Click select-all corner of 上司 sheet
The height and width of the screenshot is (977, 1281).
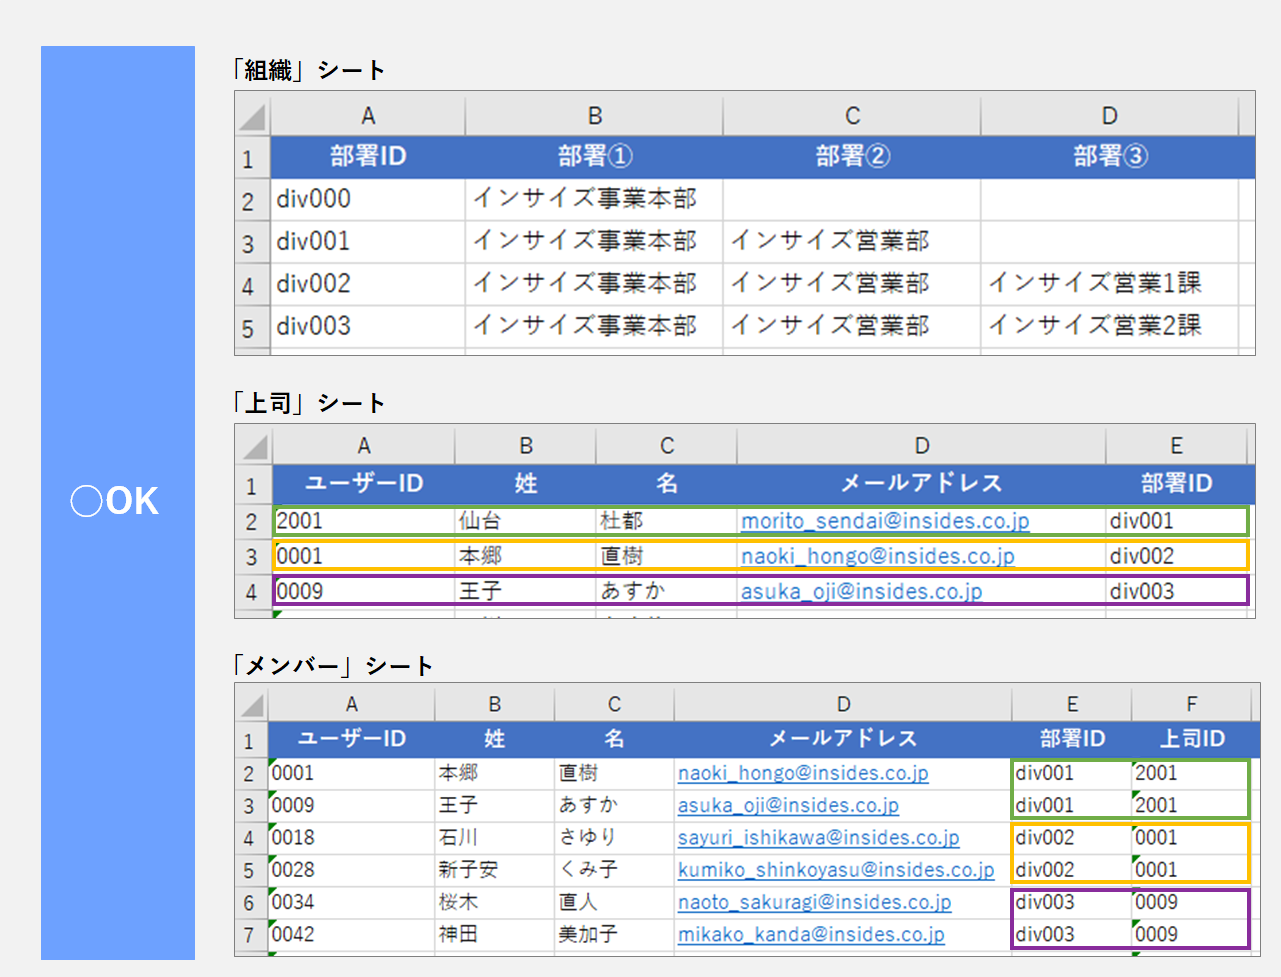(254, 446)
